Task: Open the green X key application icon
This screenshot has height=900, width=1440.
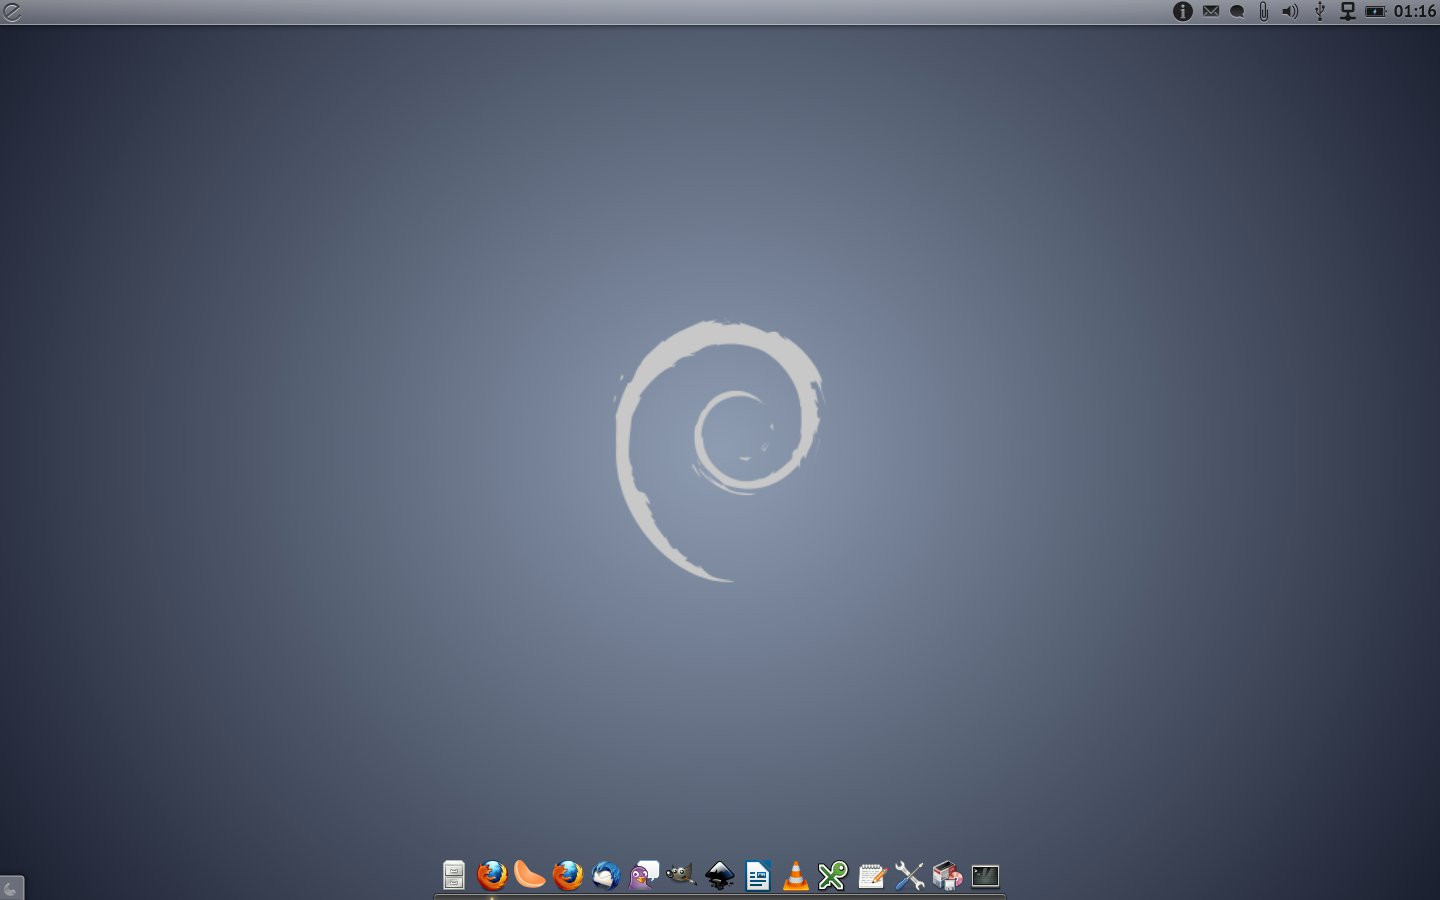Action: (x=833, y=875)
